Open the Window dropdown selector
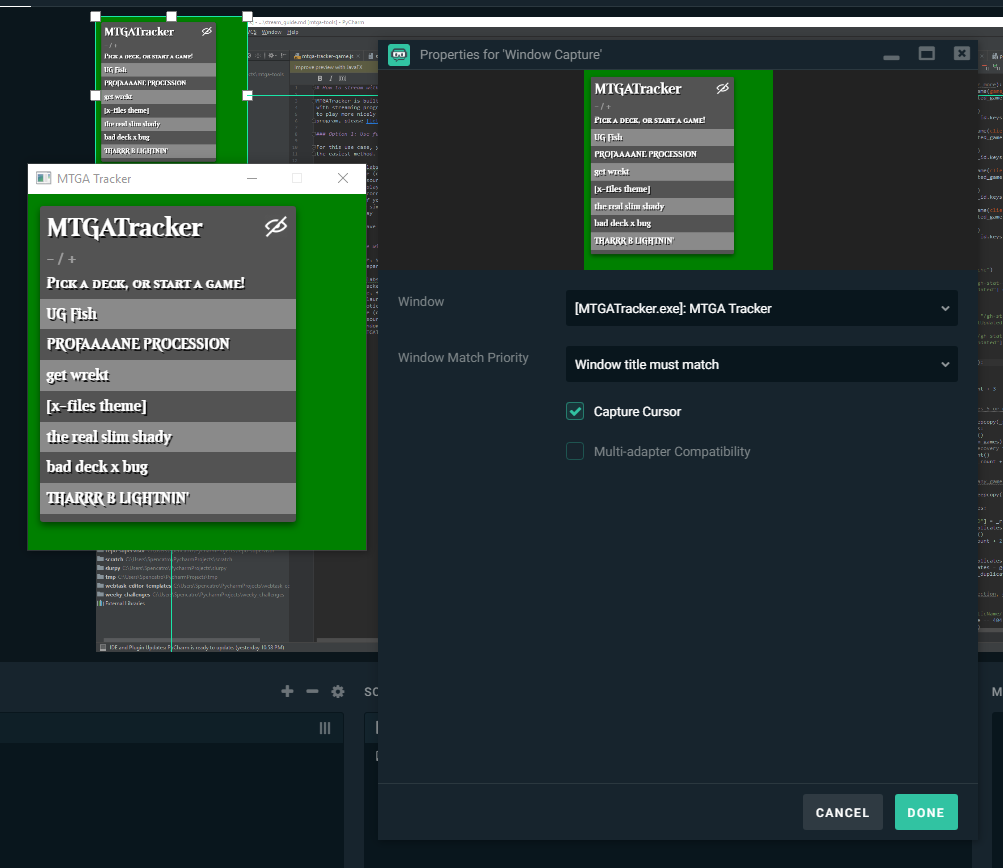 pyautogui.click(x=762, y=308)
